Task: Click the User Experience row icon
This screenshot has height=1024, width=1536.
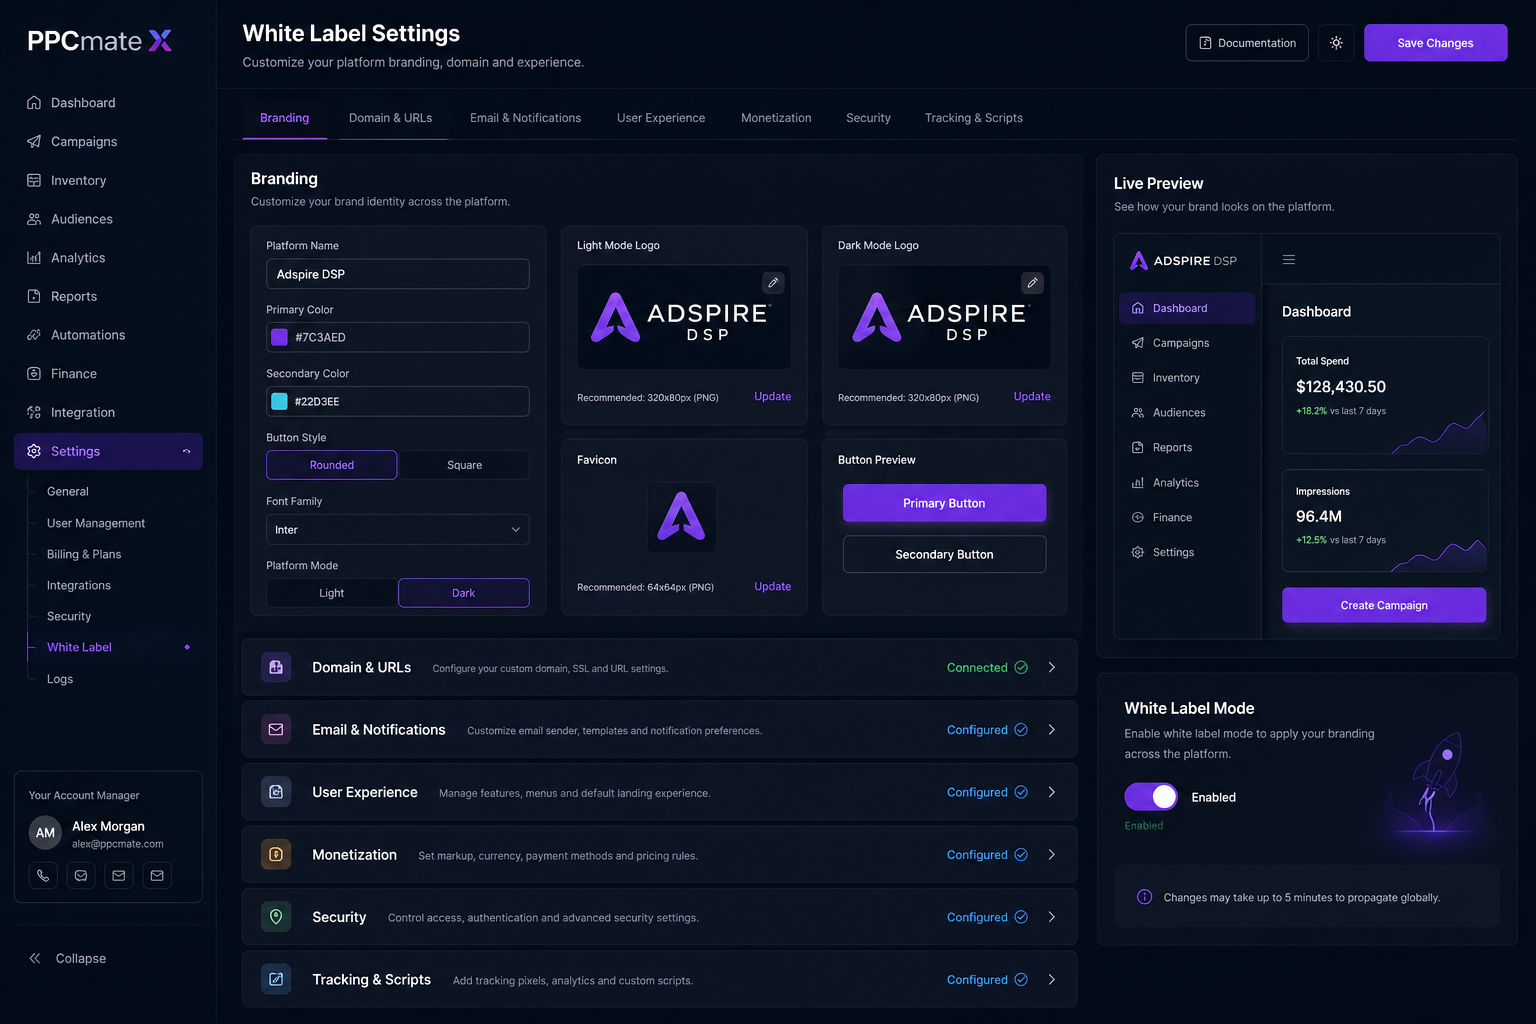Action: [276, 792]
